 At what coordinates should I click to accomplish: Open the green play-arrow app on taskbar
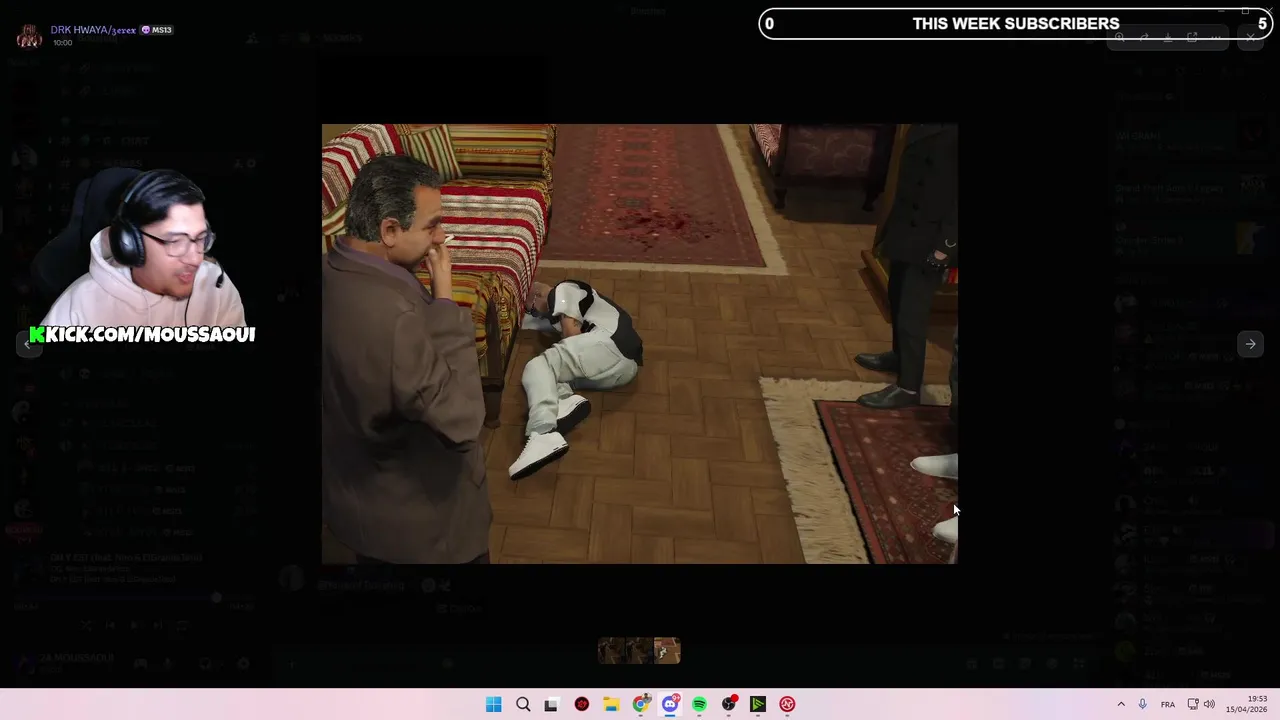pos(758,704)
